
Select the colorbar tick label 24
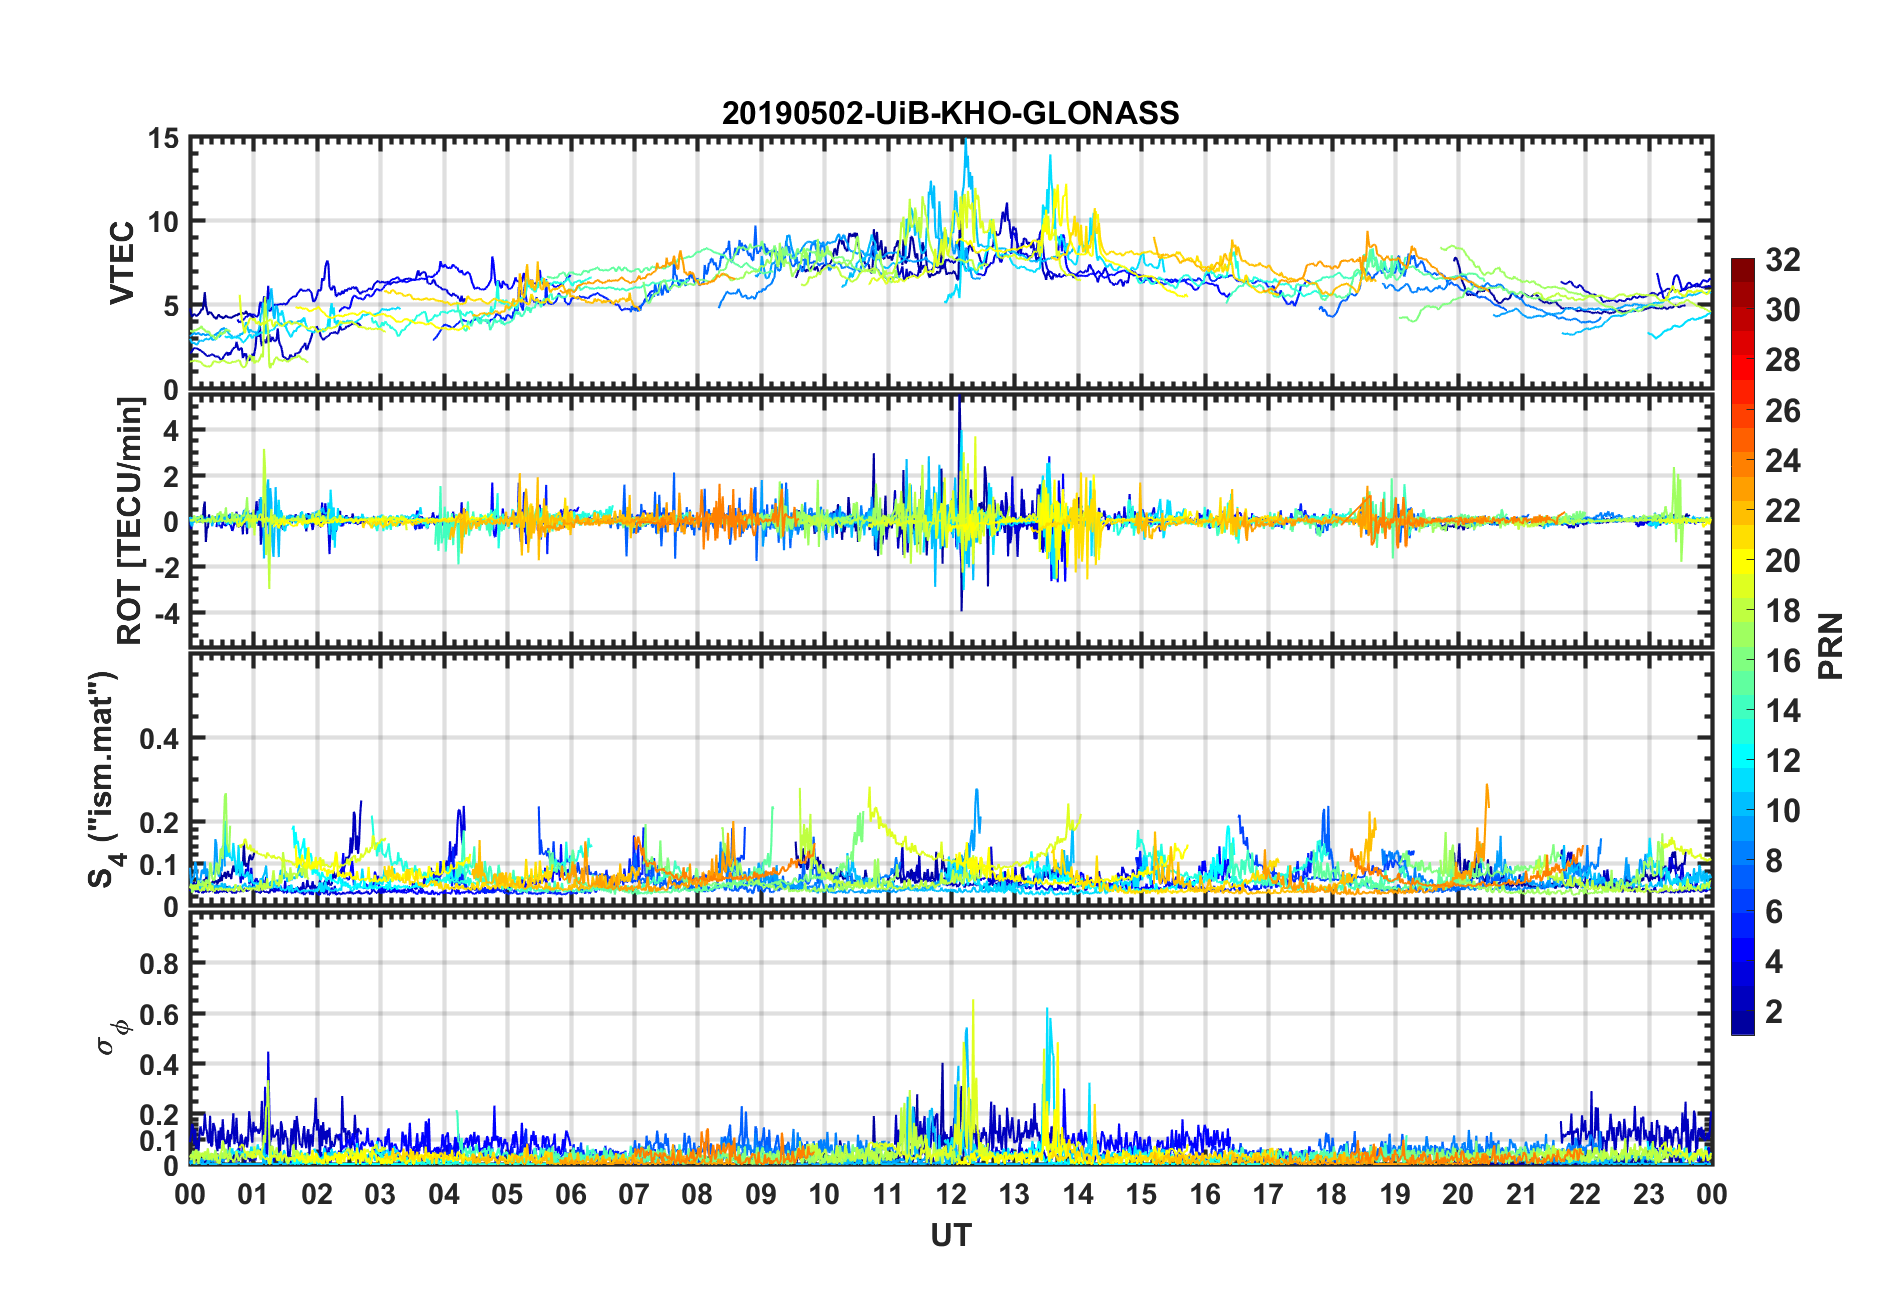pos(1783,460)
